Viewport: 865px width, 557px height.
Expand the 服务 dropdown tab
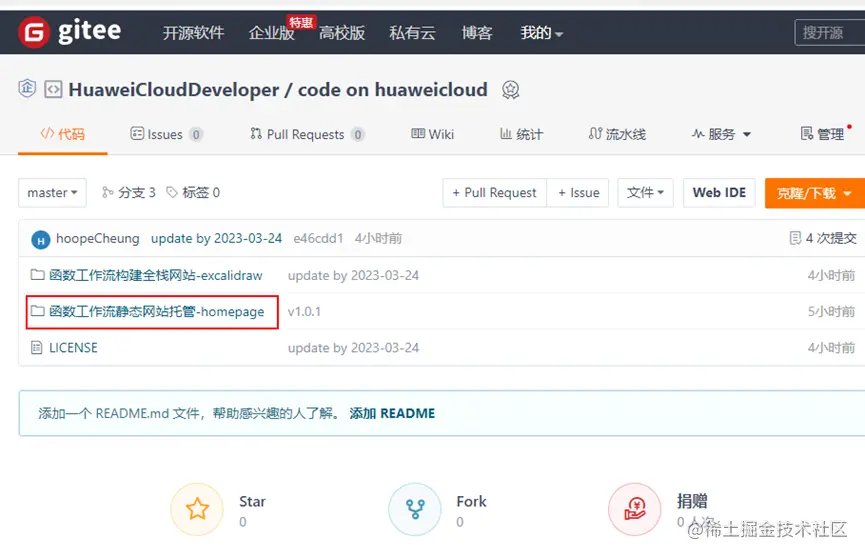721,134
